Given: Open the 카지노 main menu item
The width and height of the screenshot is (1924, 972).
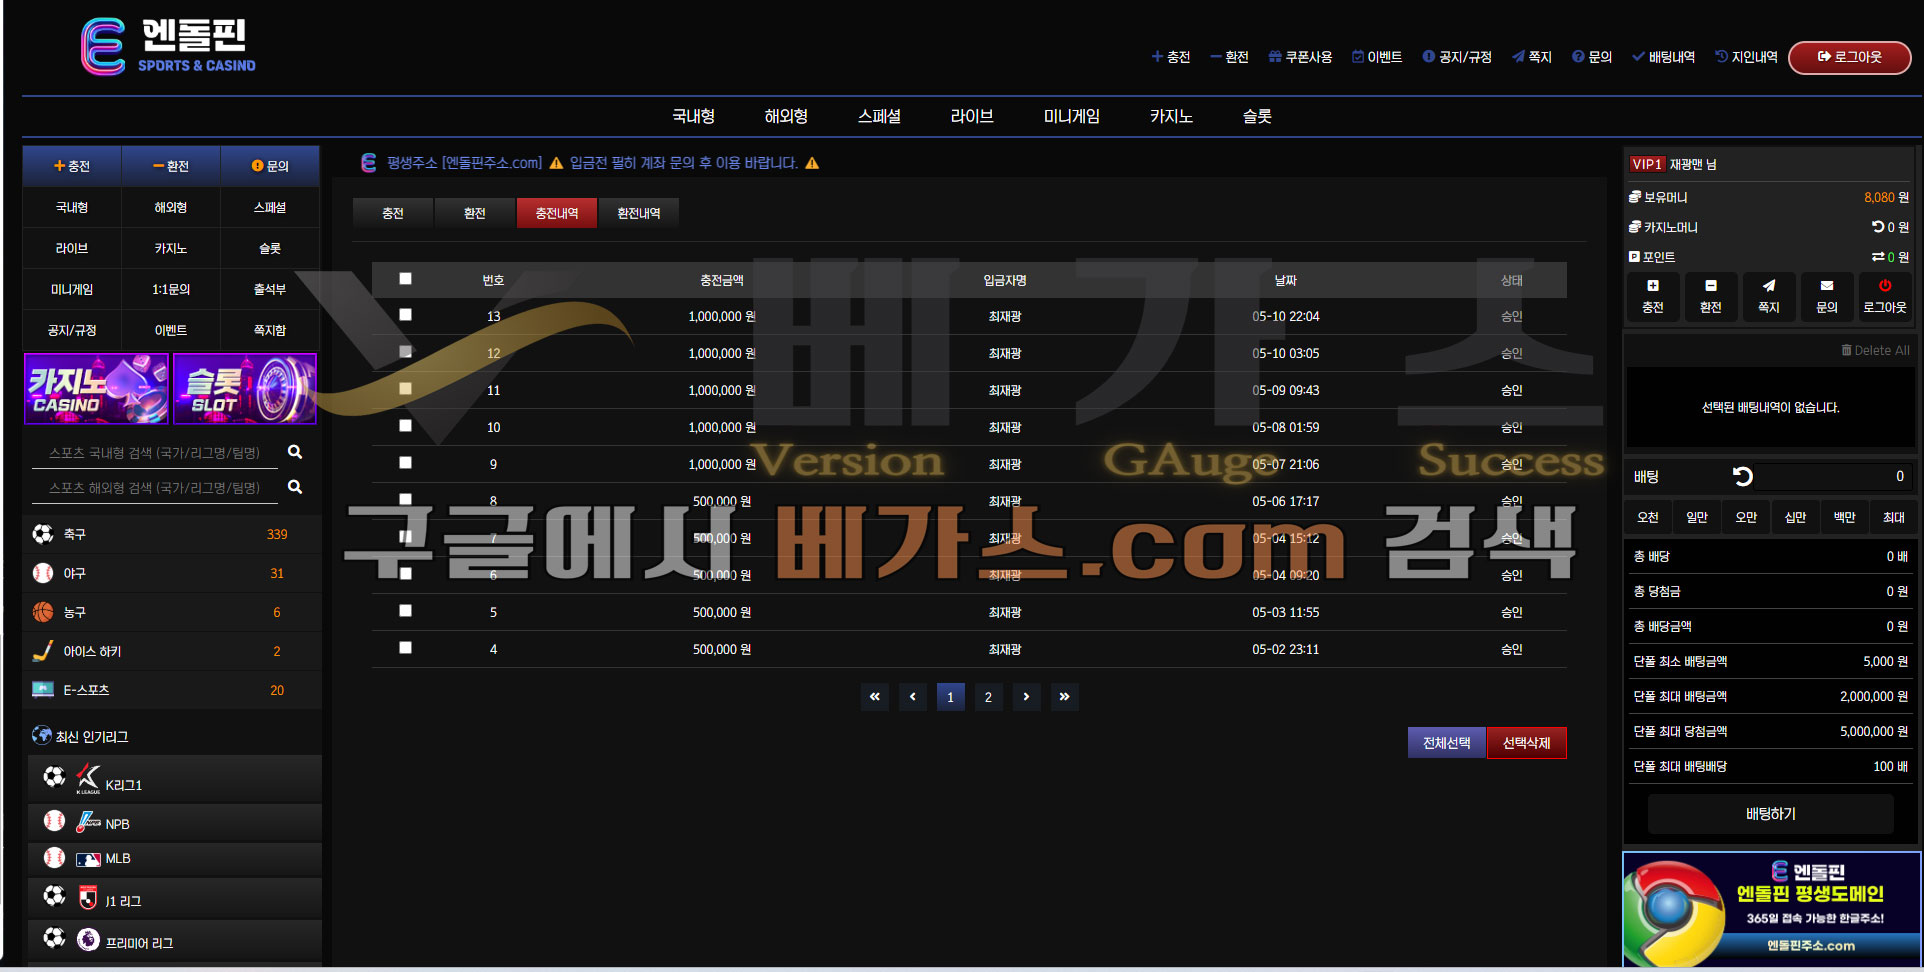Looking at the screenshot, I should 1171,116.
